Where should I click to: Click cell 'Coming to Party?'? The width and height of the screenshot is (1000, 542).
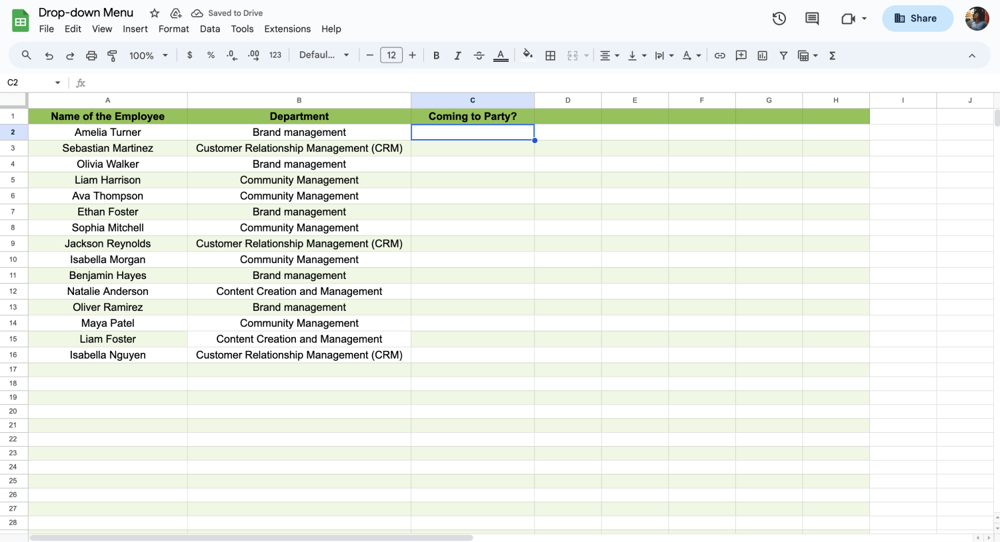473,116
